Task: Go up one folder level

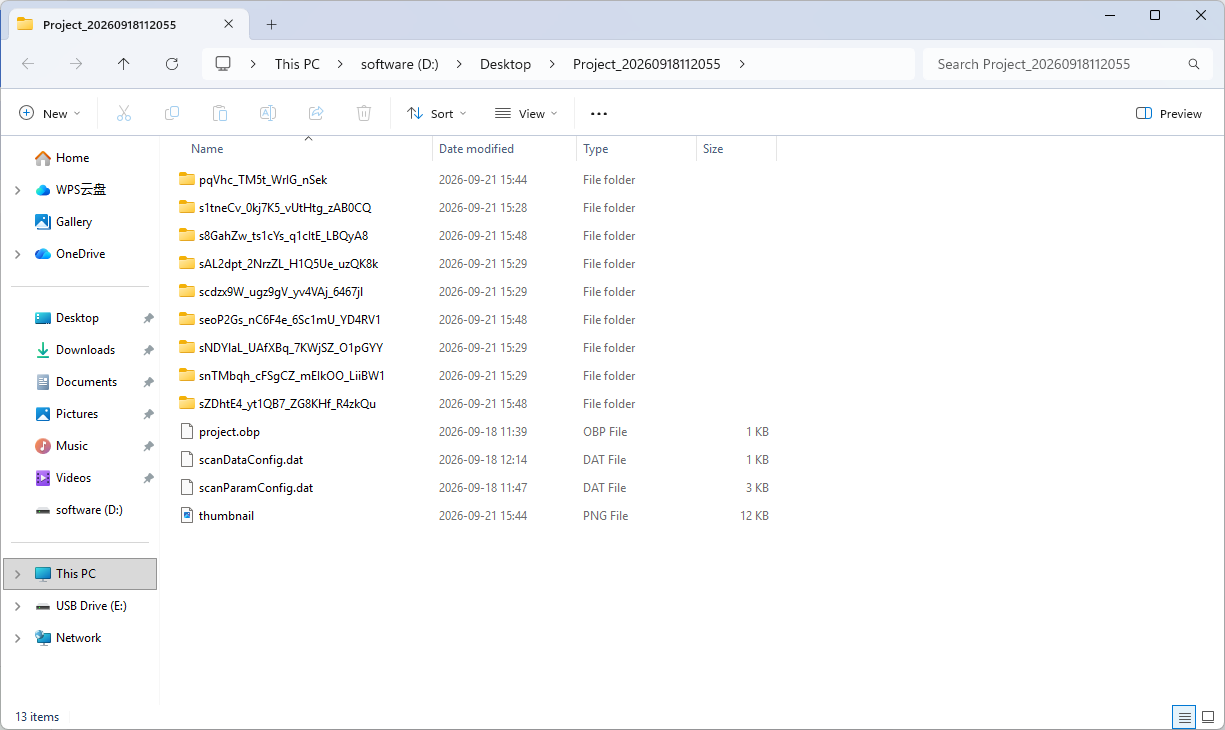Action: point(124,64)
